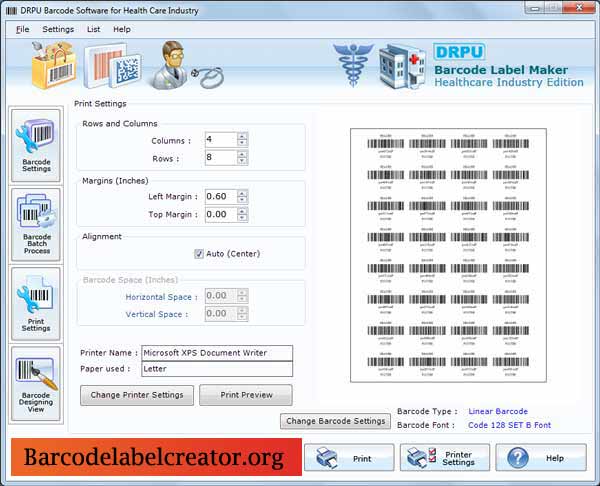The image size is (600, 486).
Task: Click the Printer Name field
Action: click(217, 353)
